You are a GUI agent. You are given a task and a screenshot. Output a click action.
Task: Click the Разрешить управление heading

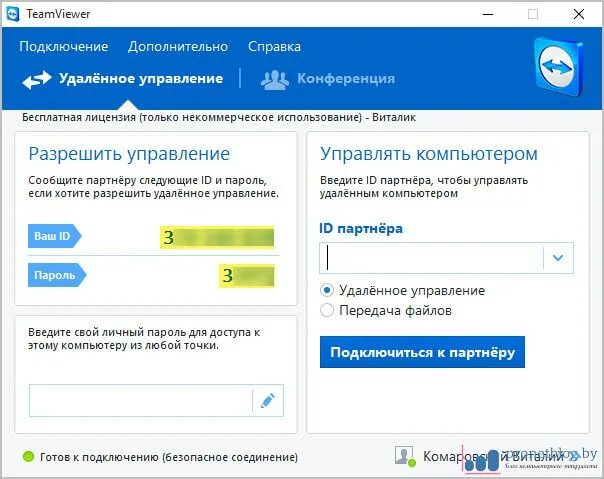click(x=129, y=154)
